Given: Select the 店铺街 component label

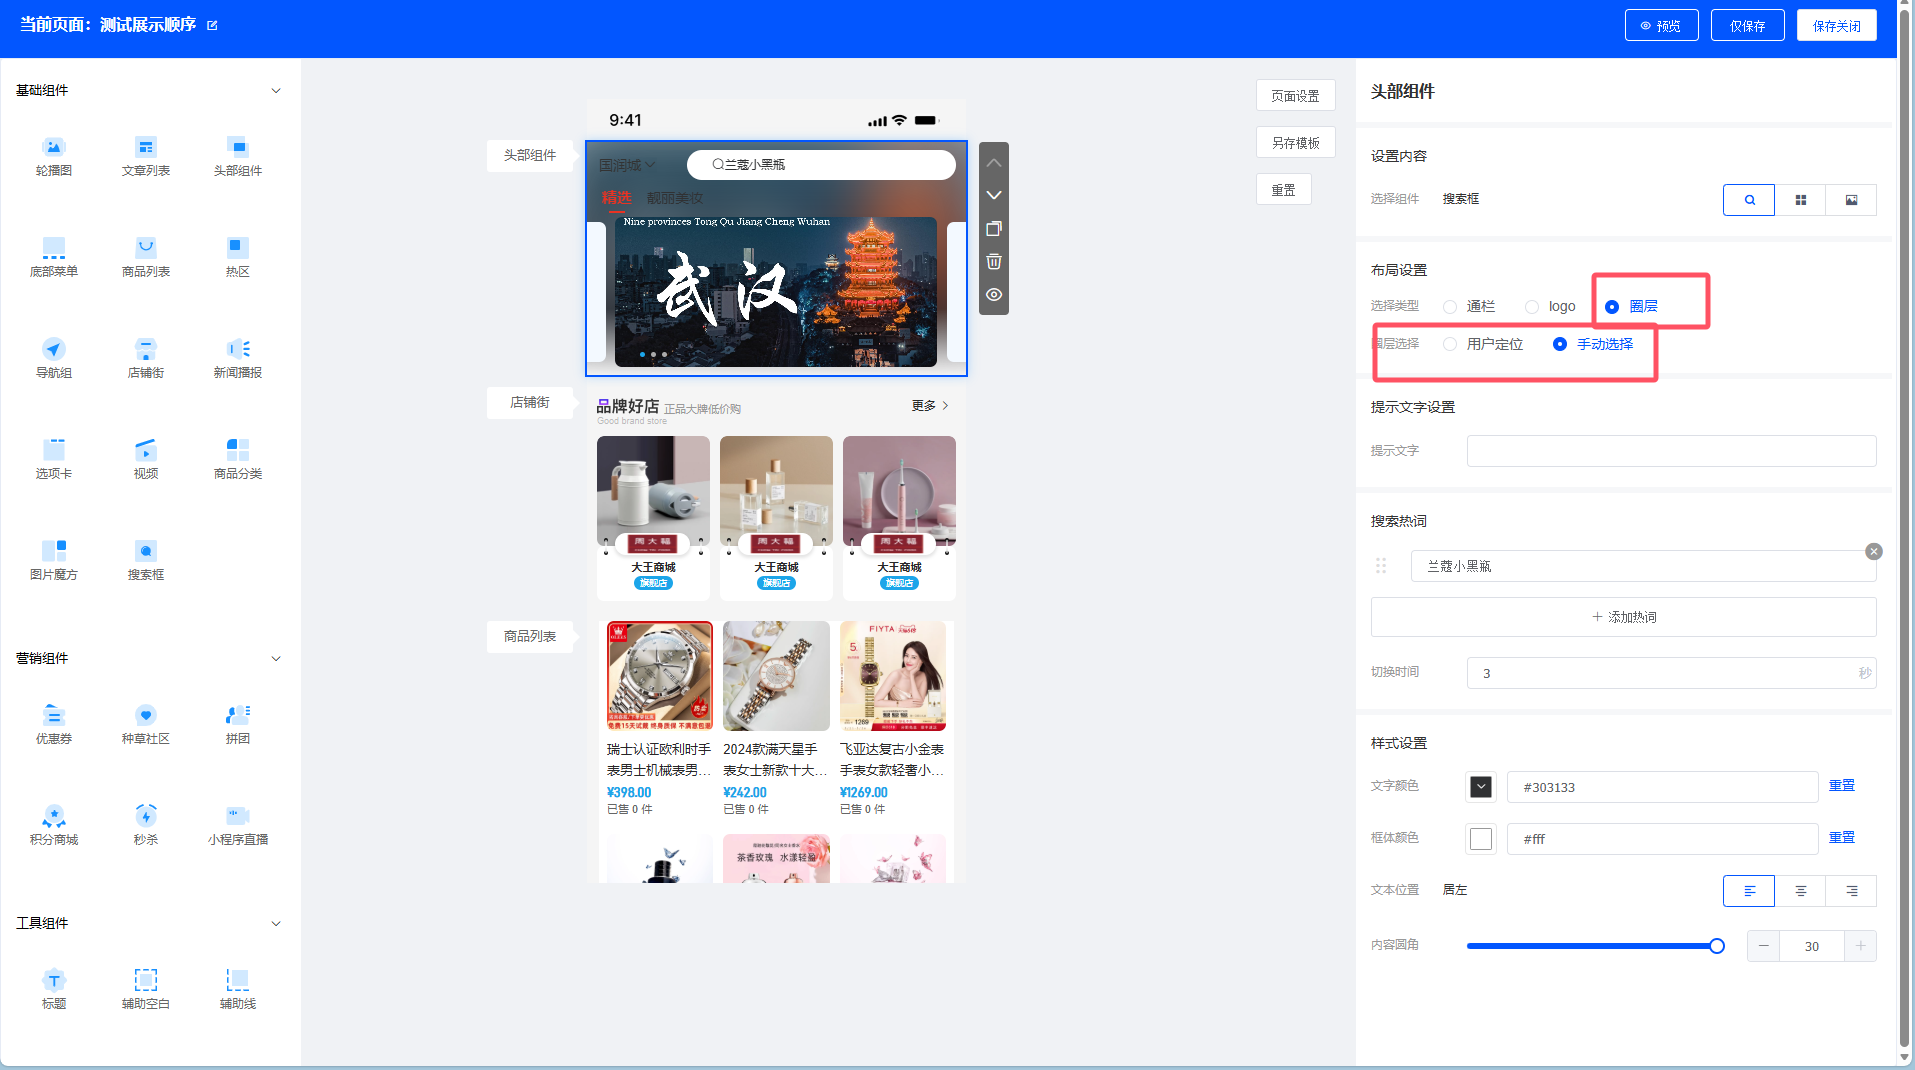Looking at the screenshot, I should pyautogui.click(x=529, y=402).
